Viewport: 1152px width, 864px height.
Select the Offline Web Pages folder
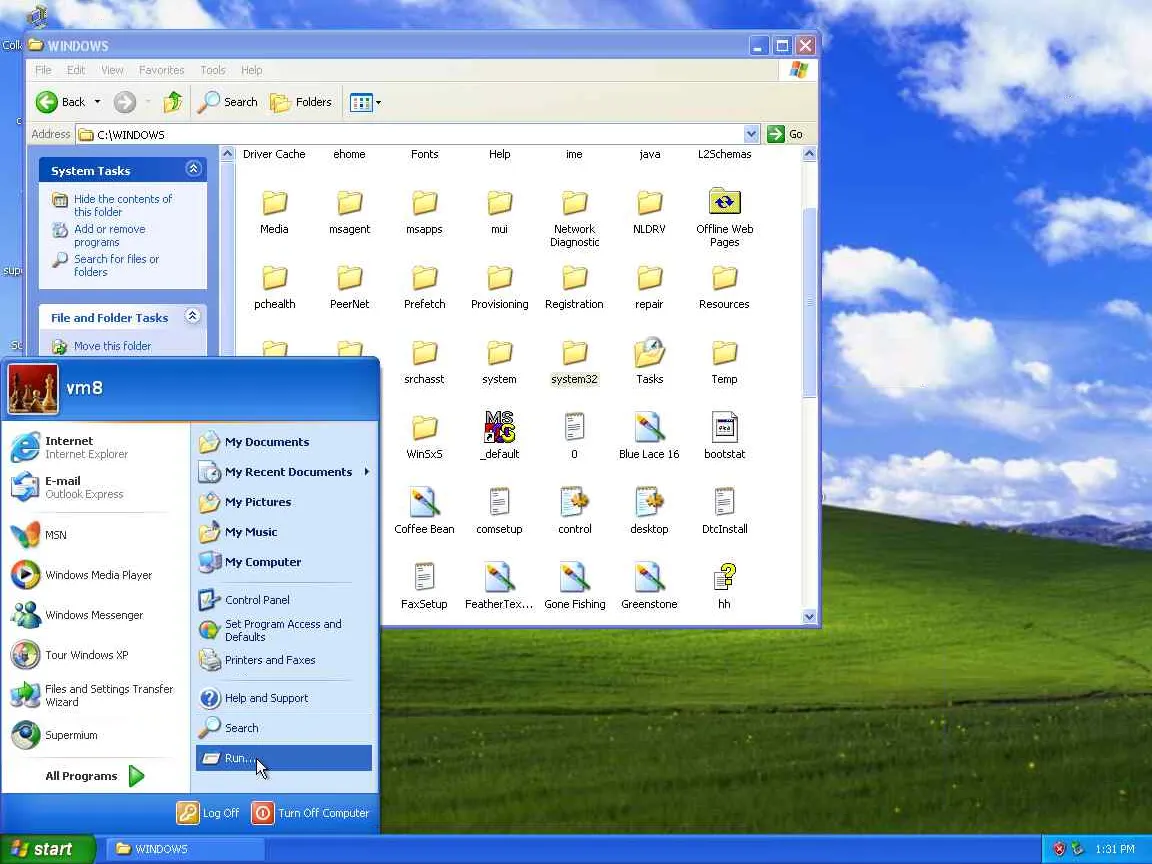pos(724,202)
